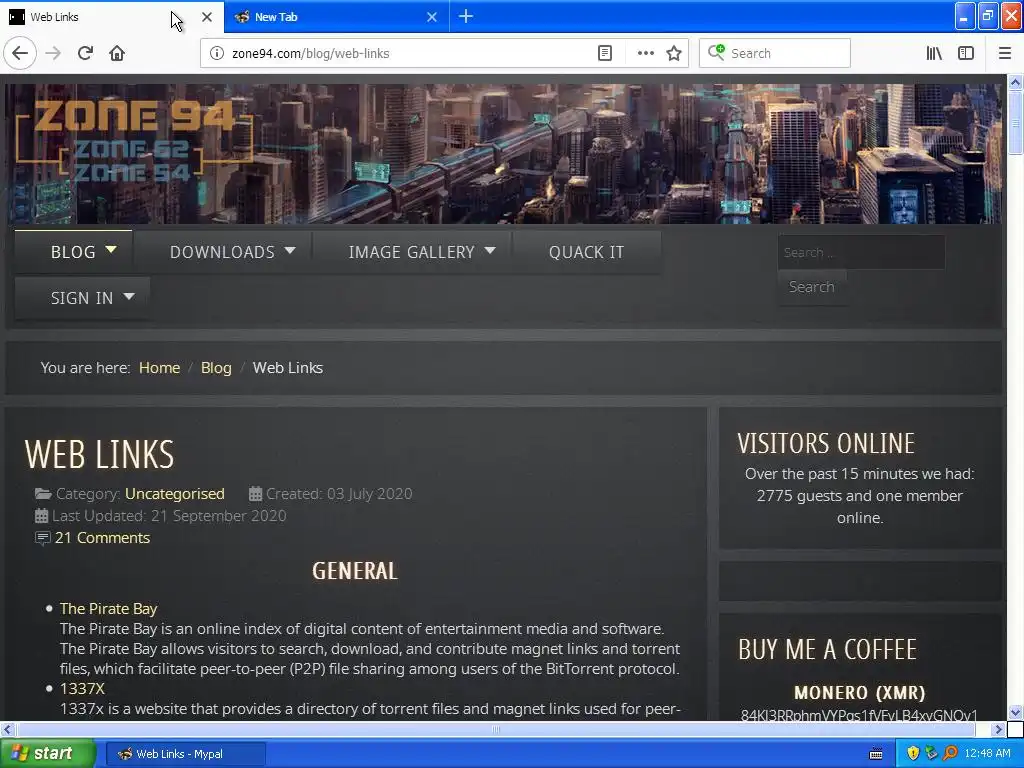Viewport: 1024px width, 768px height.
Task: Open the QUACK IT menu item
Action: coord(586,252)
